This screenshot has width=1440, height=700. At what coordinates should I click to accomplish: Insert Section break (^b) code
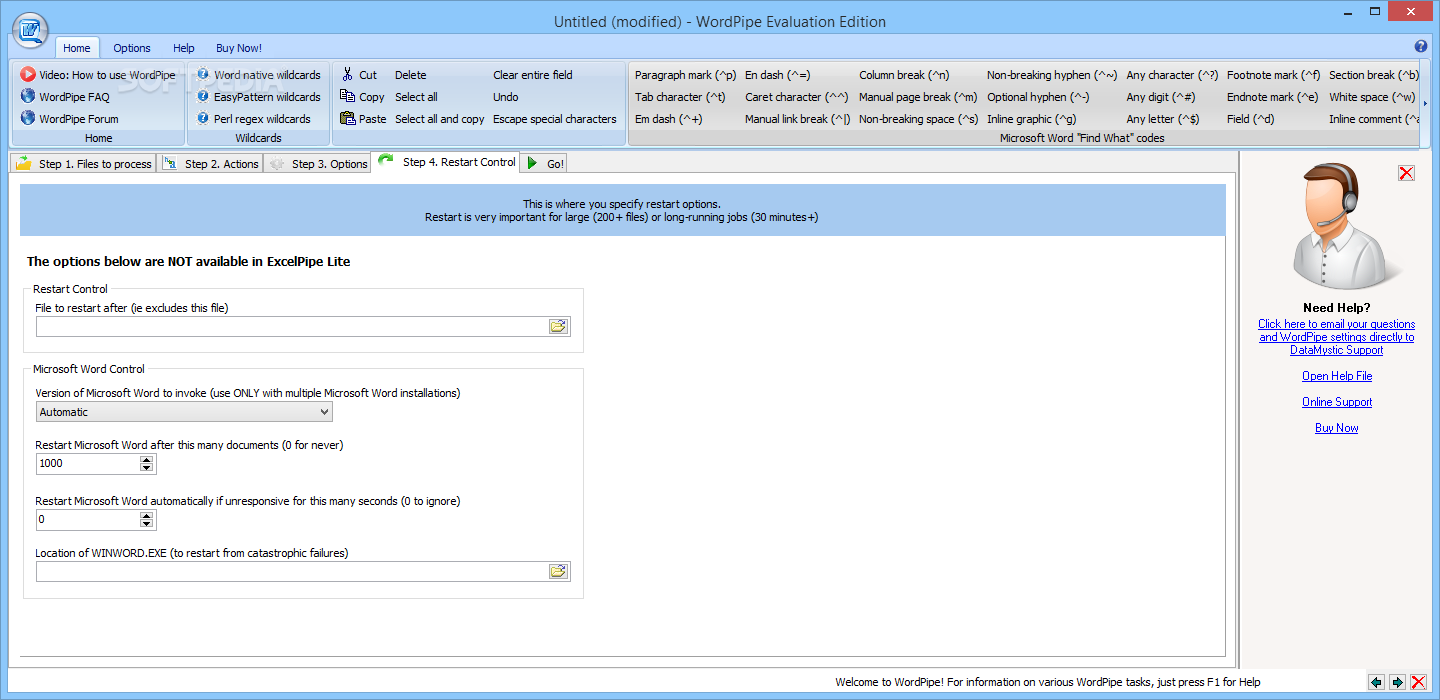1373,75
